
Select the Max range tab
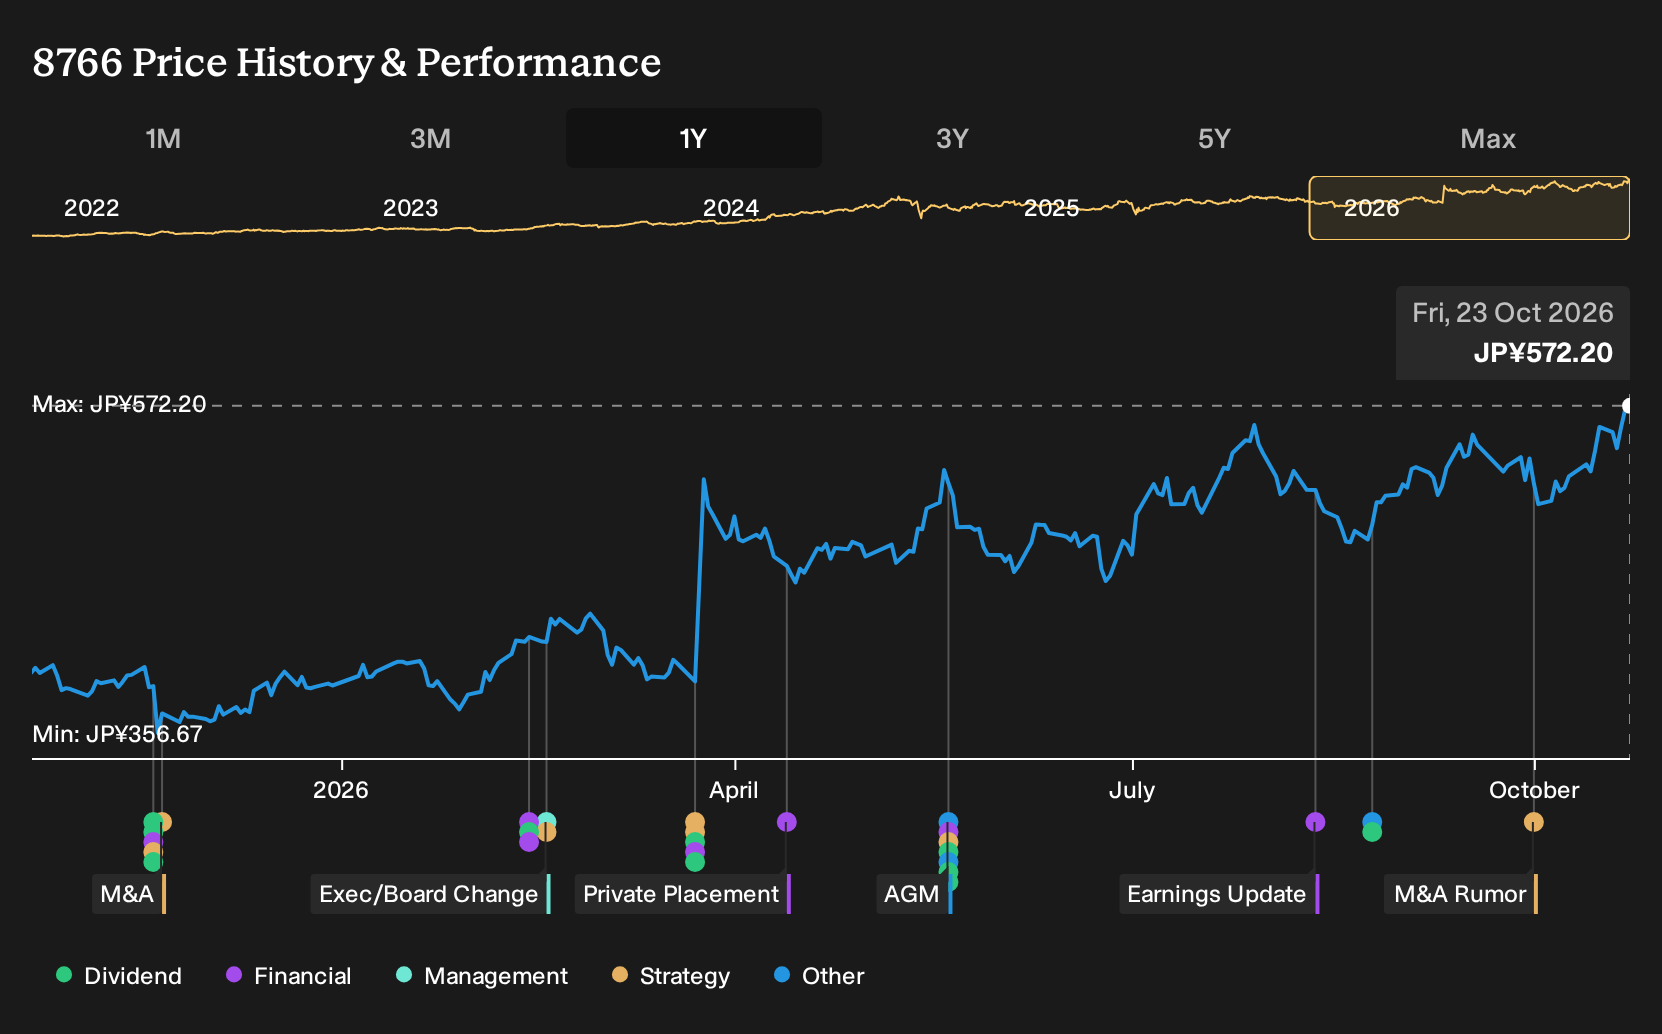[x=1488, y=138]
